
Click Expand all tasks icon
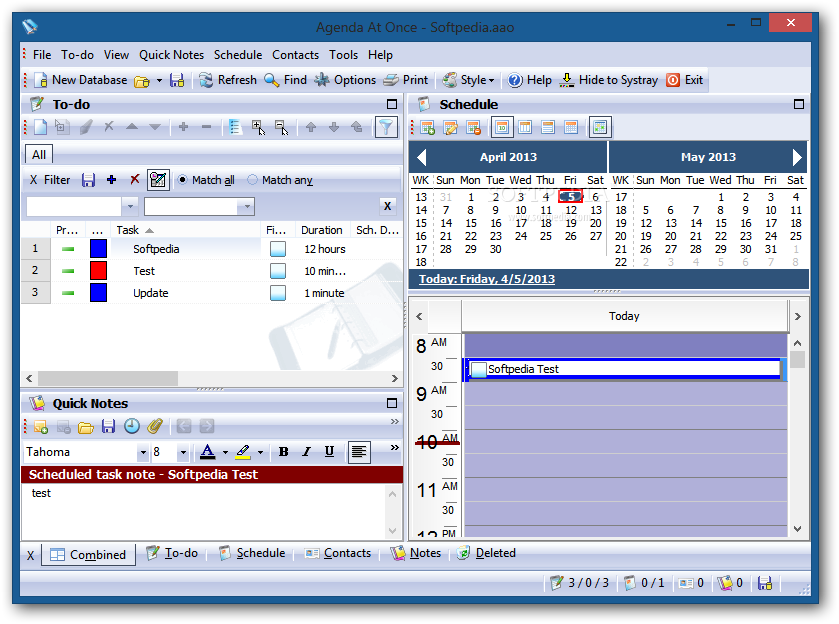pos(258,127)
